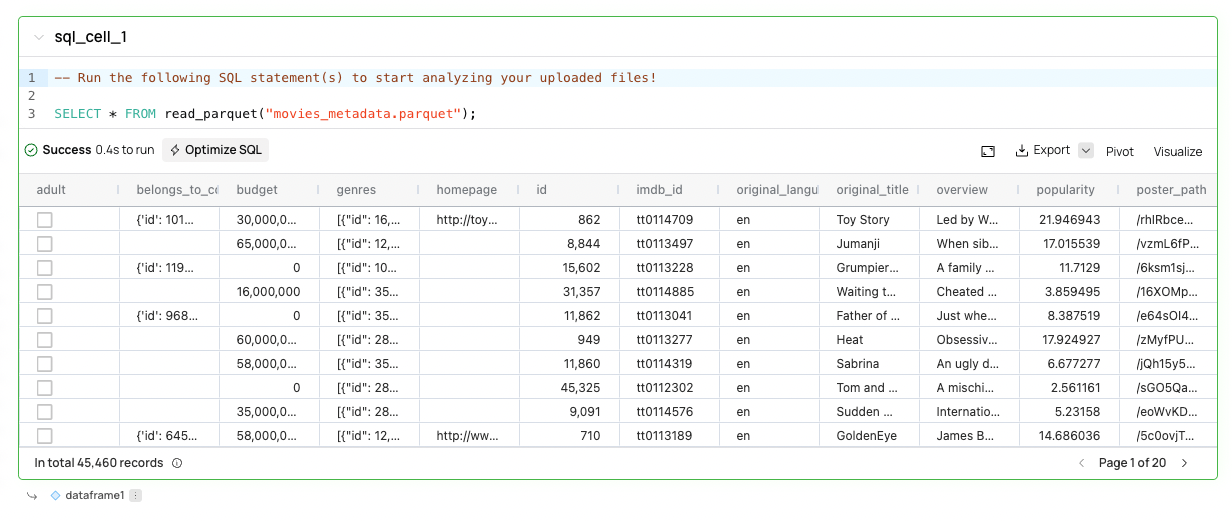Screen dimensions: 1232x521
Task: Click the dataframe1 diamond icon
Action: (55, 495)
